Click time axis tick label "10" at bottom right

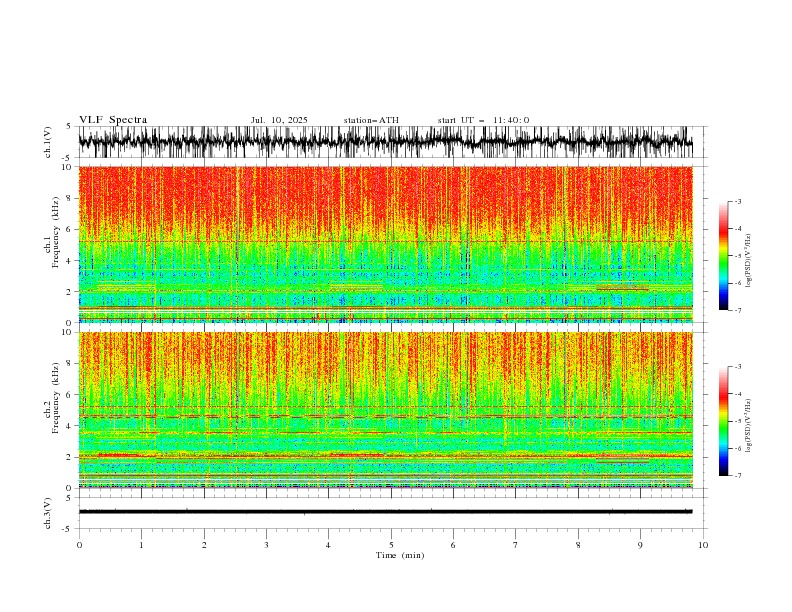703,545
